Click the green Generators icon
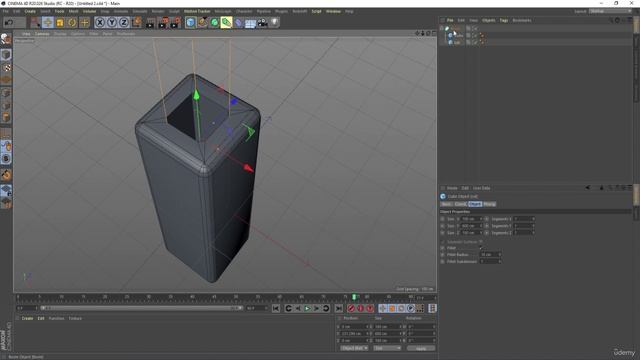Image resolution: width=640 pixels, height=360 pixels. click(x=214, y=22)
